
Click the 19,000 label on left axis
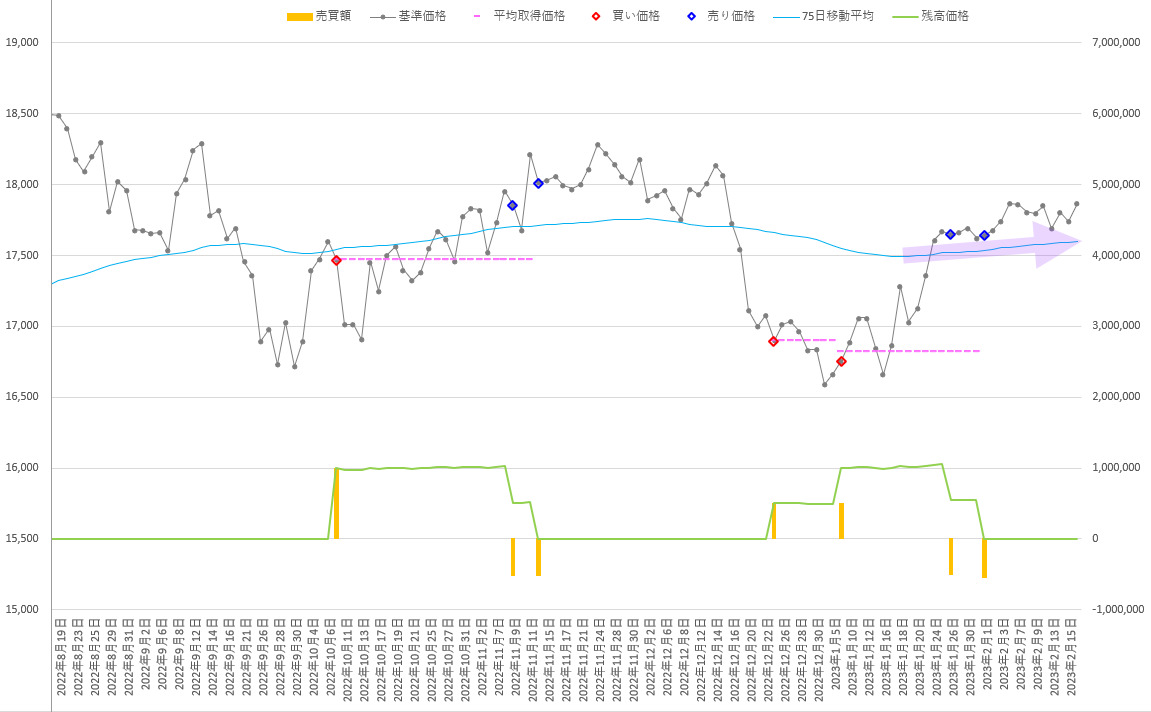21,43
